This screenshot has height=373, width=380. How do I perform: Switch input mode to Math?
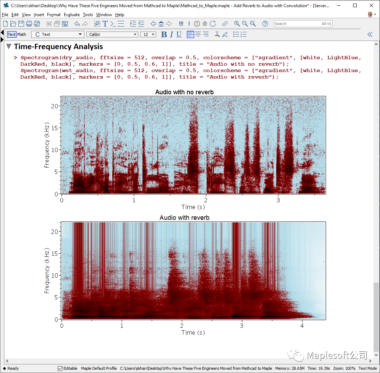point(22,34)
